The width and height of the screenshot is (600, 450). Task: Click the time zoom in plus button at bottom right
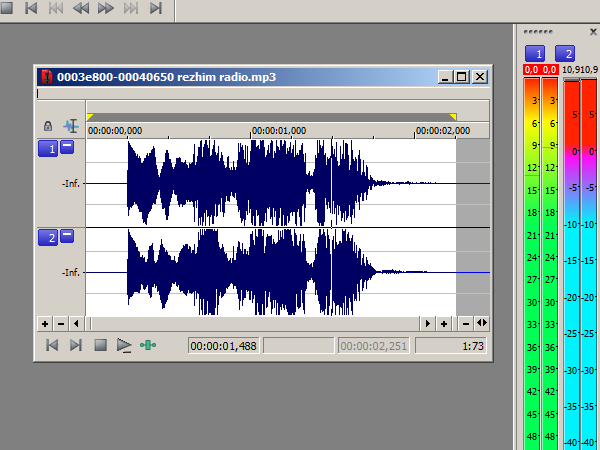[x=444, y=324]
